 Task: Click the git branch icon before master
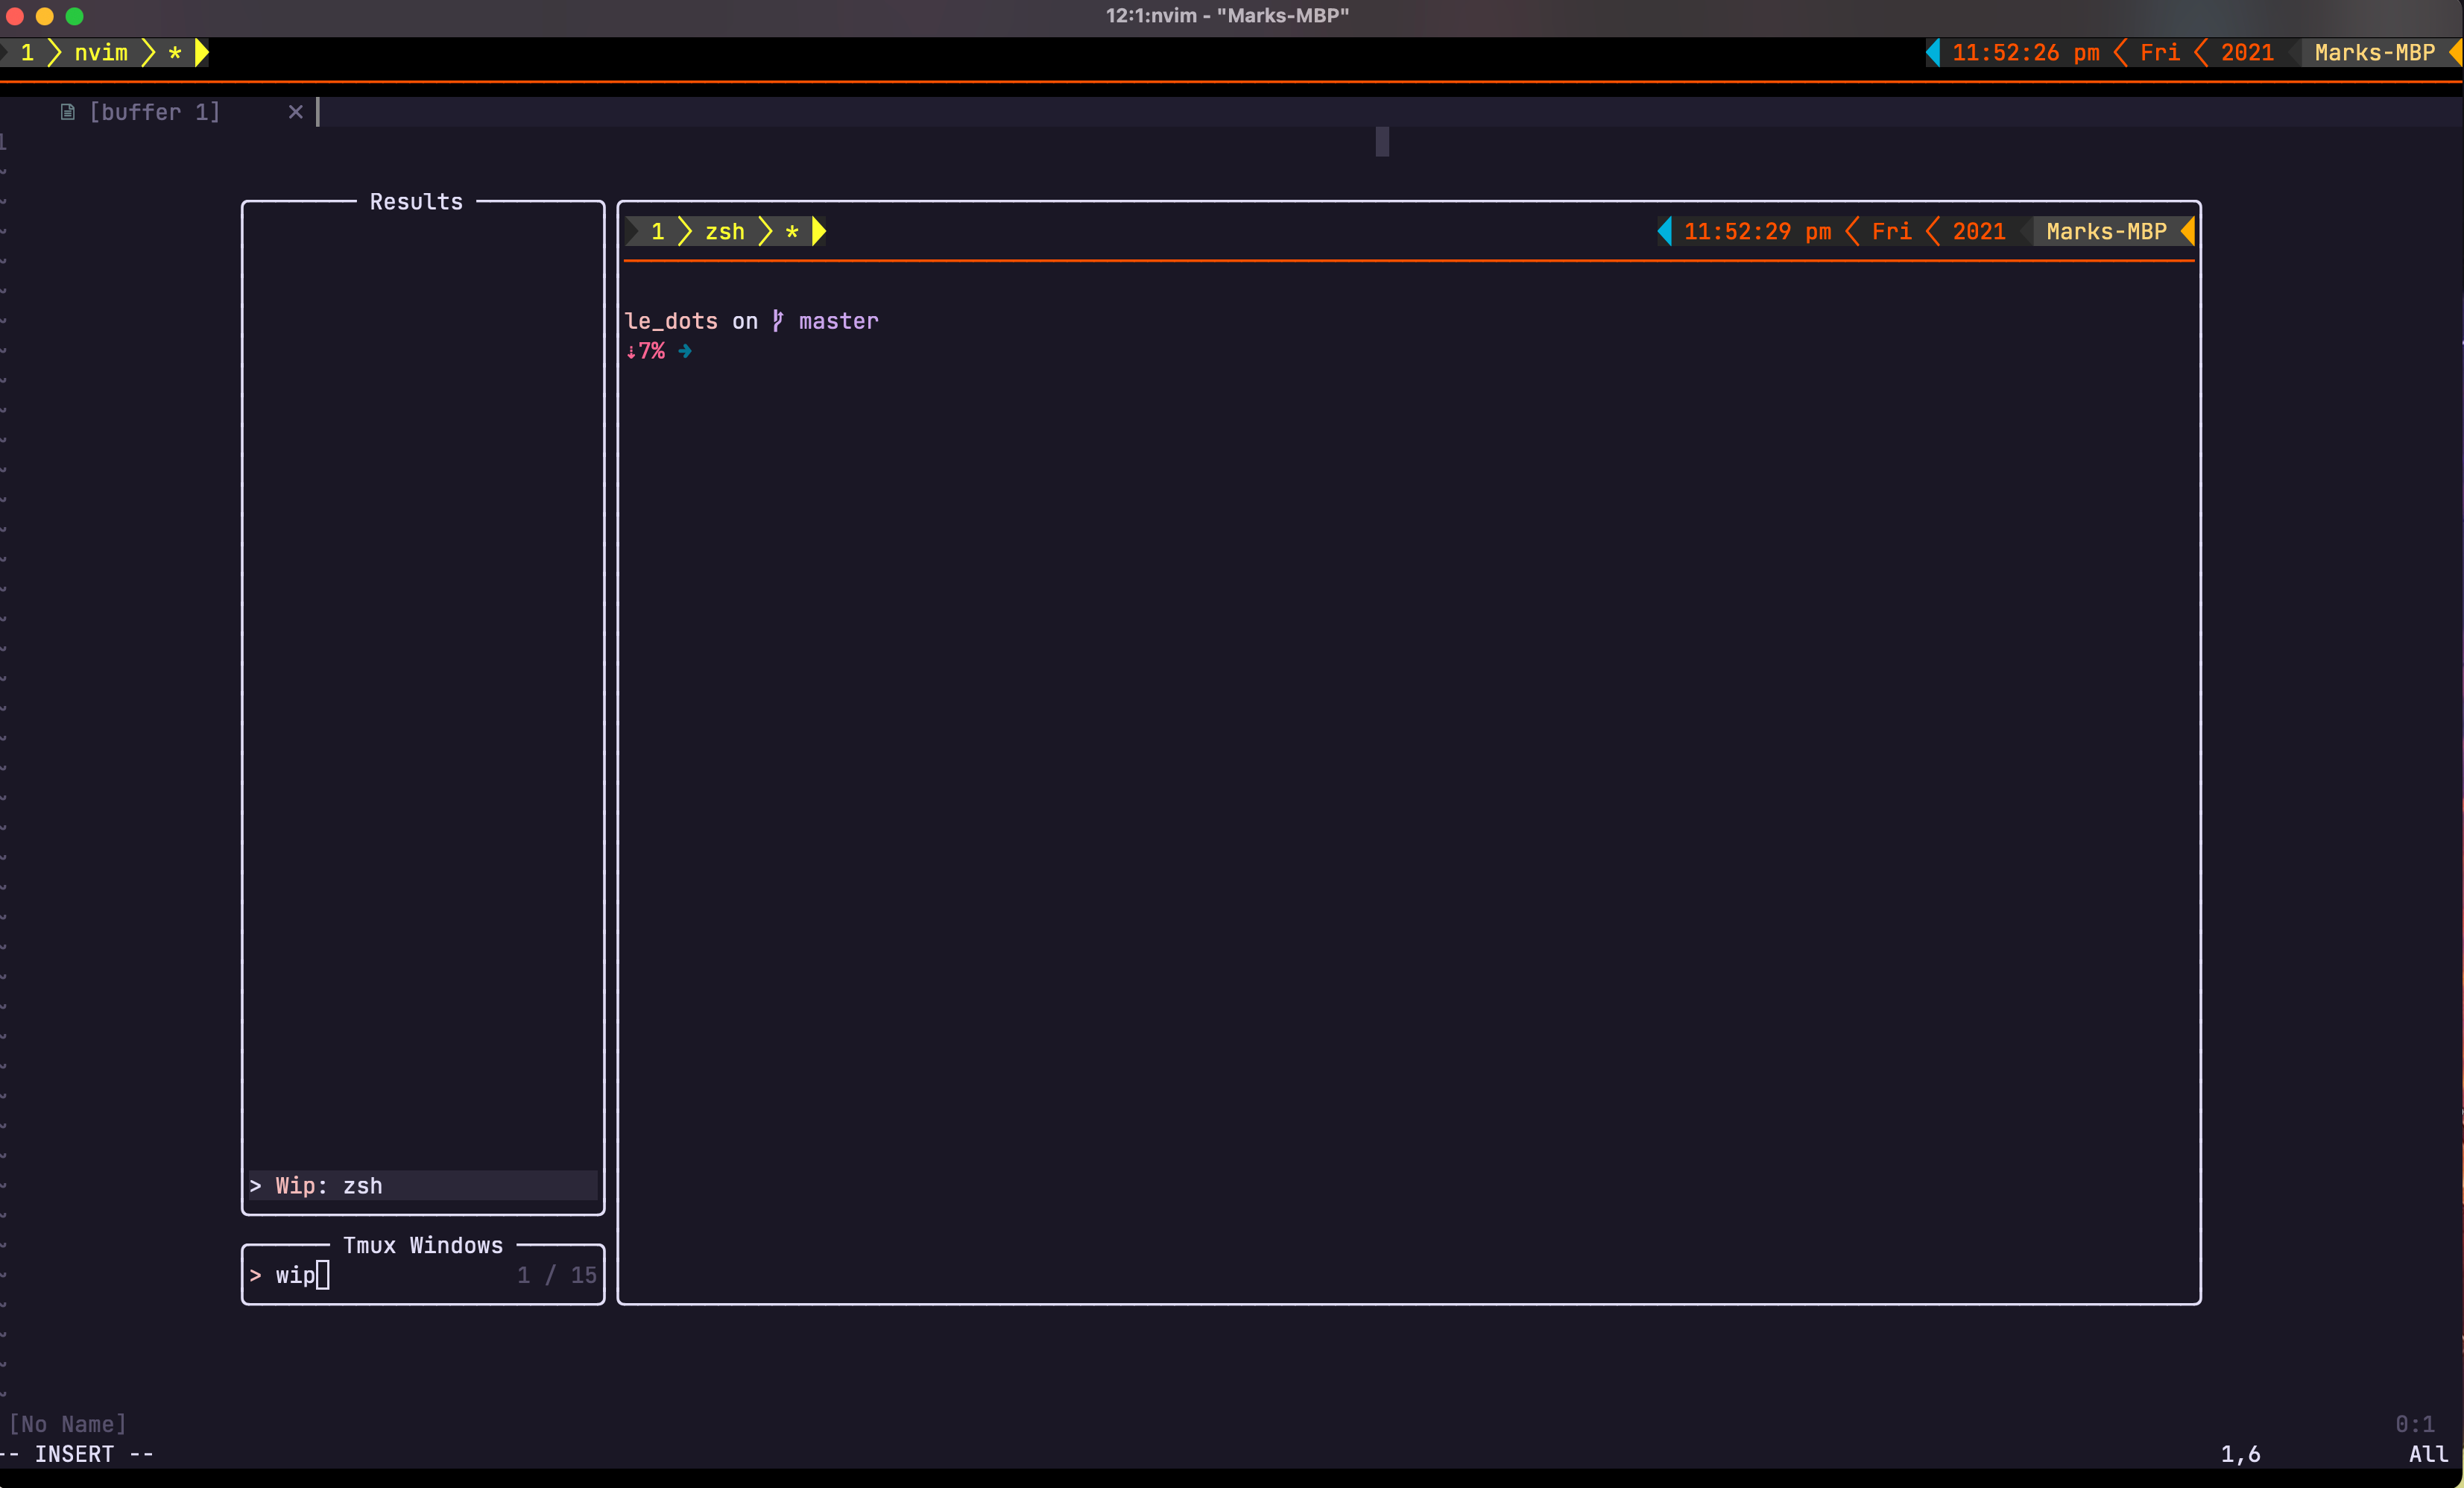click(x=777, y=321)
